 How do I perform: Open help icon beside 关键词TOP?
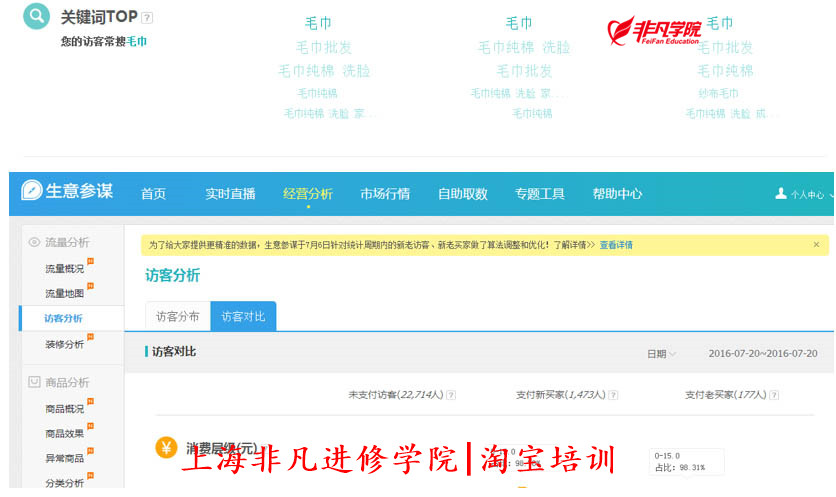(x=147, y=18)
